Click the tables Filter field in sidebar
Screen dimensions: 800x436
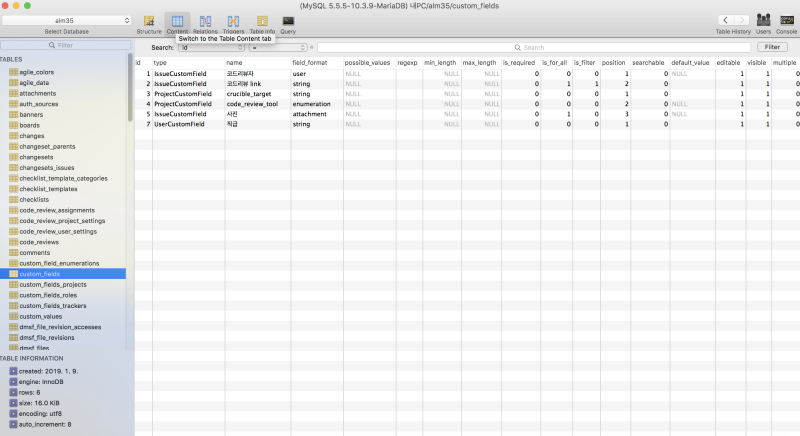point(65,45)
